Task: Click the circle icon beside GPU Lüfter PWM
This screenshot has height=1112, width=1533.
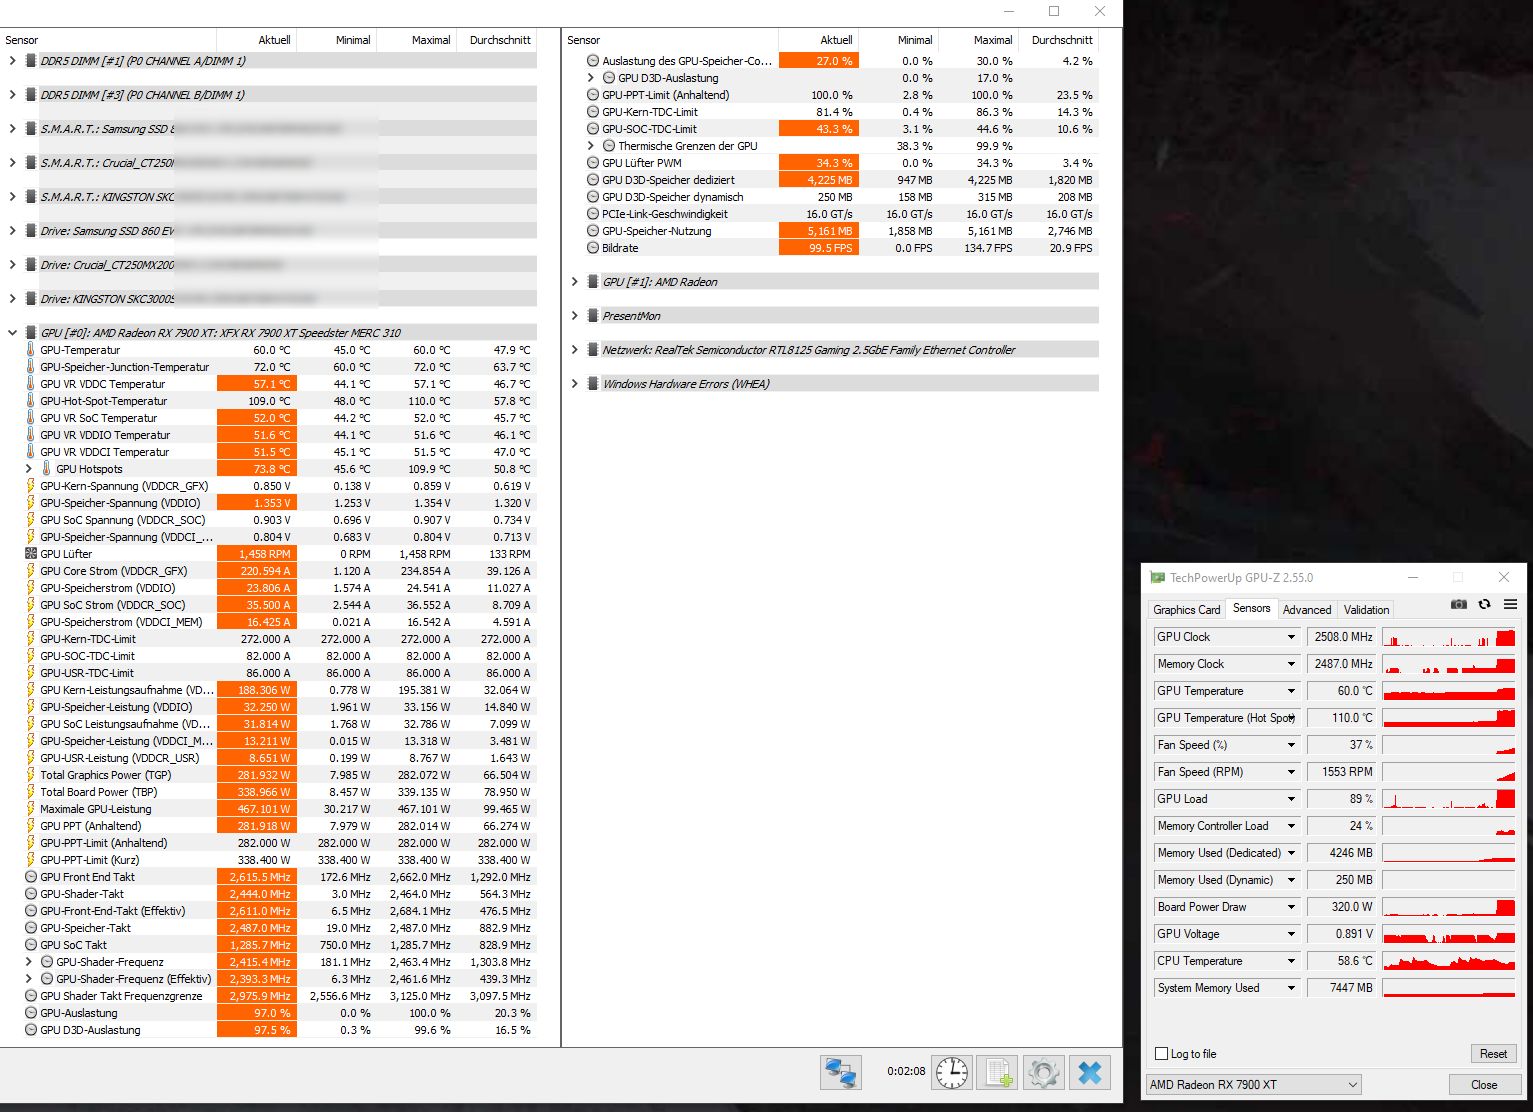Action: 593,163
